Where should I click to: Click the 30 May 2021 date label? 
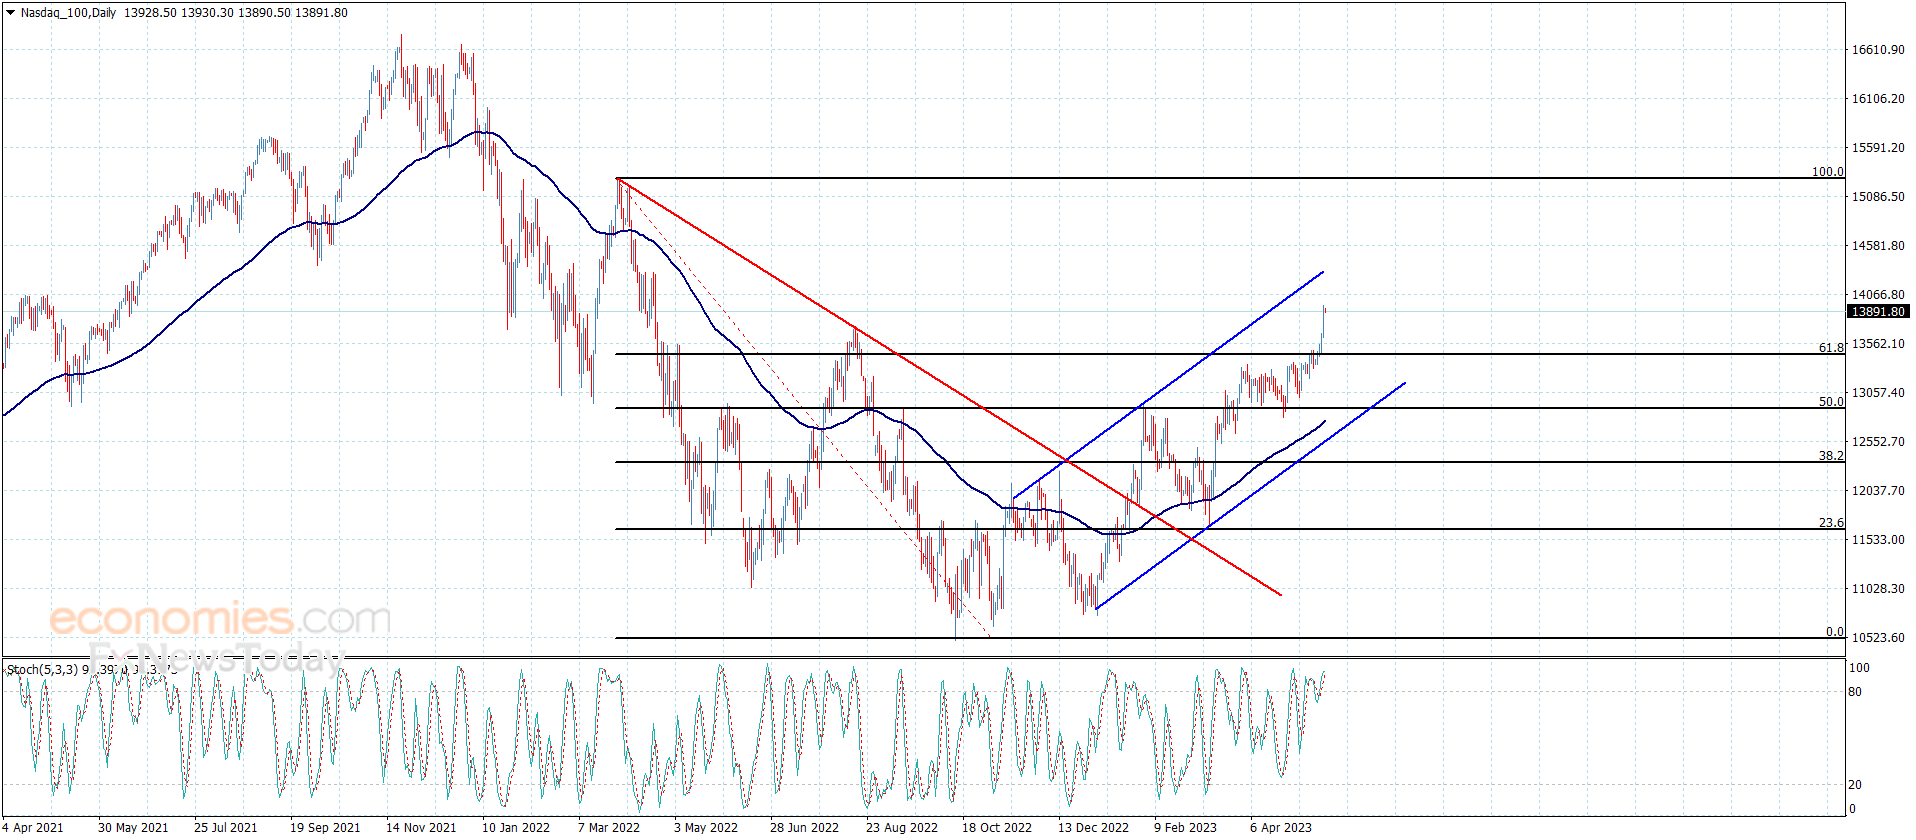[133, 827]
